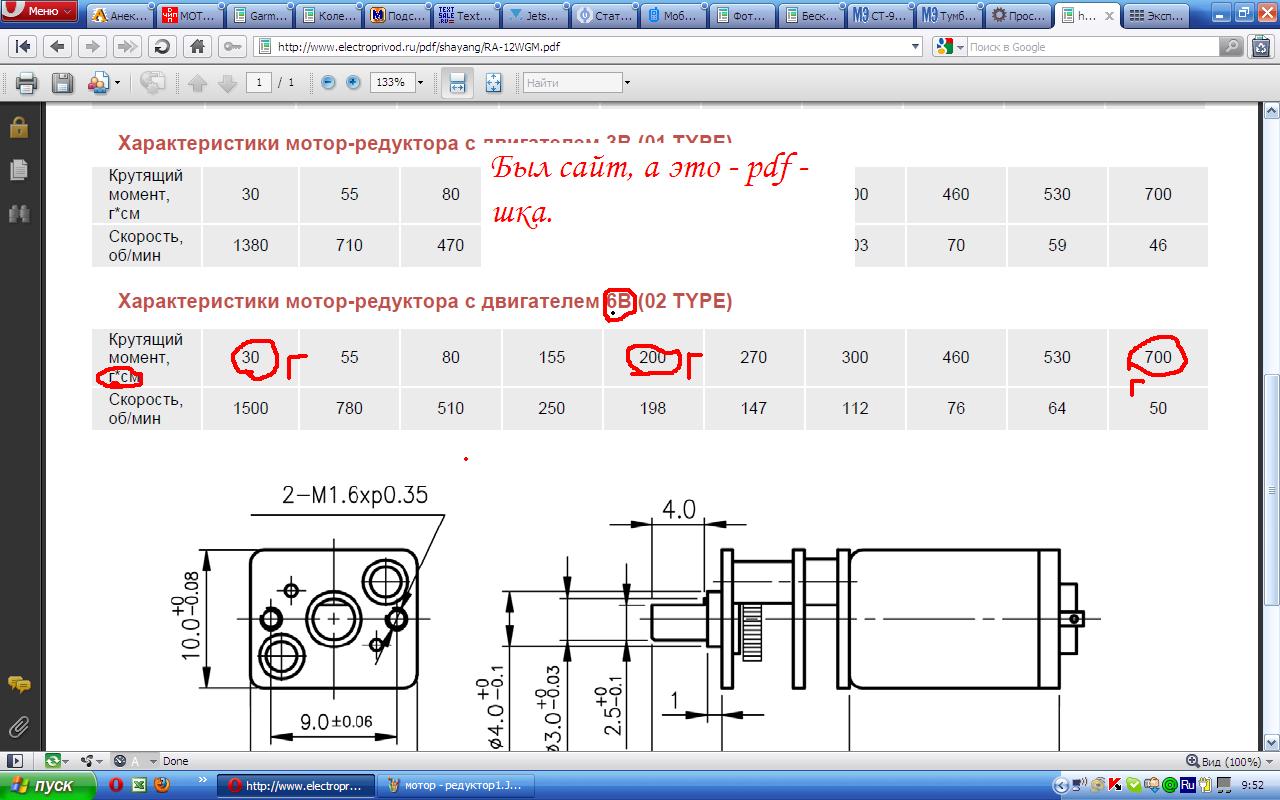Click the address bar URL field
Image resolution: width=1280 pixels, height=800 pixels.
coord(587,47)
